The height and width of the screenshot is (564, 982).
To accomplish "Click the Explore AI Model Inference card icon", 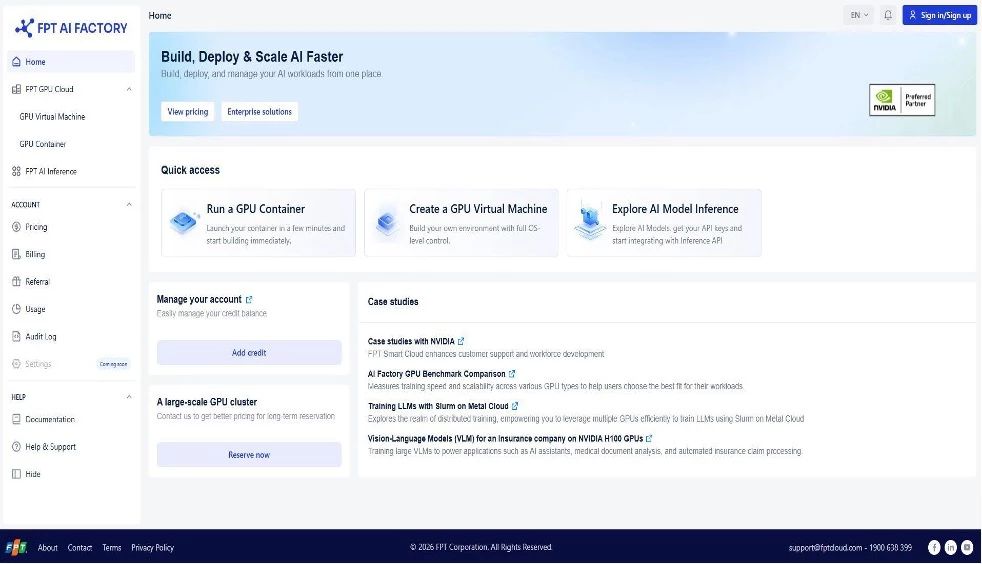I will point(590,220).
